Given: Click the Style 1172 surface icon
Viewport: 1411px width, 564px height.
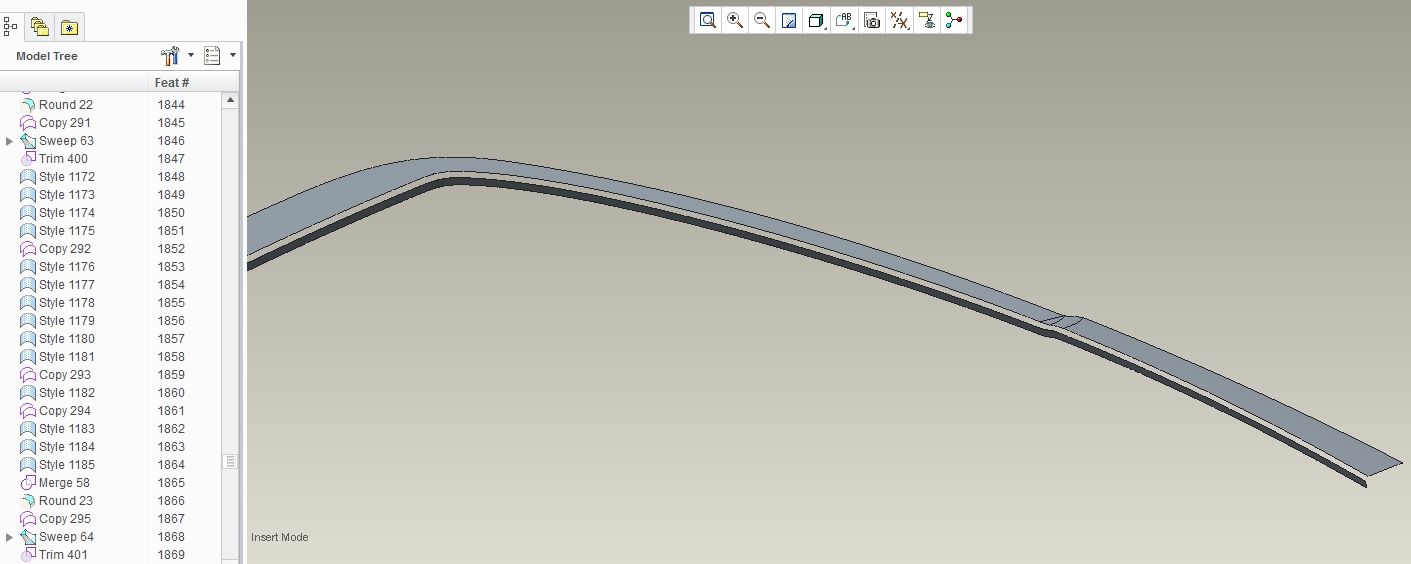Looking at the screenshot, I should coord(28,177).
